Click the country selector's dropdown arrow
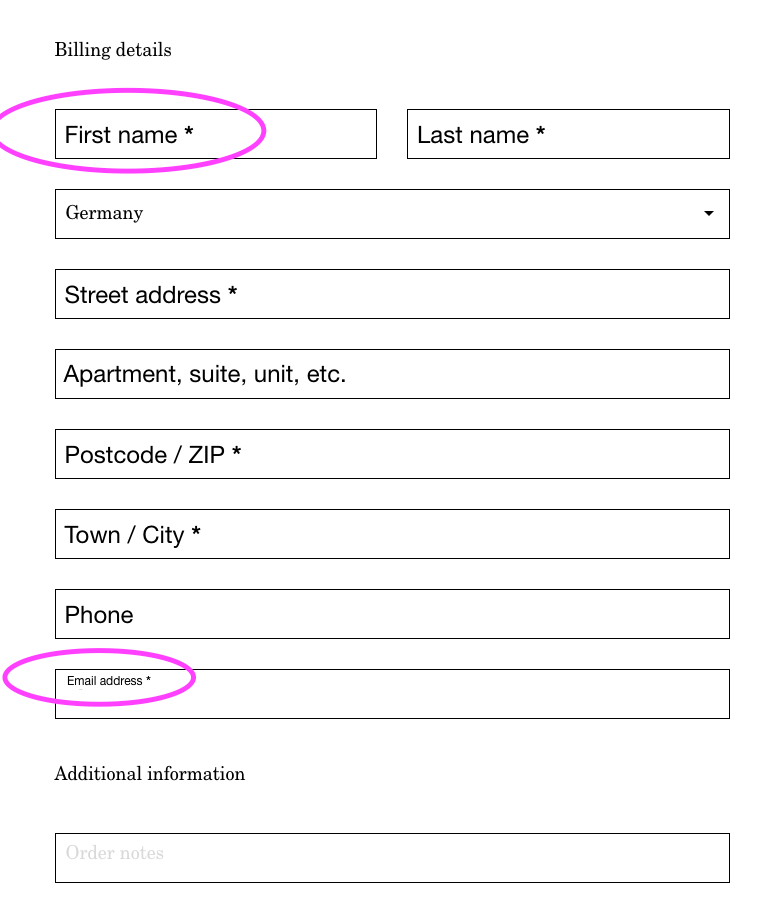Viewport: 773px width, 913px height. pos(709,214)
